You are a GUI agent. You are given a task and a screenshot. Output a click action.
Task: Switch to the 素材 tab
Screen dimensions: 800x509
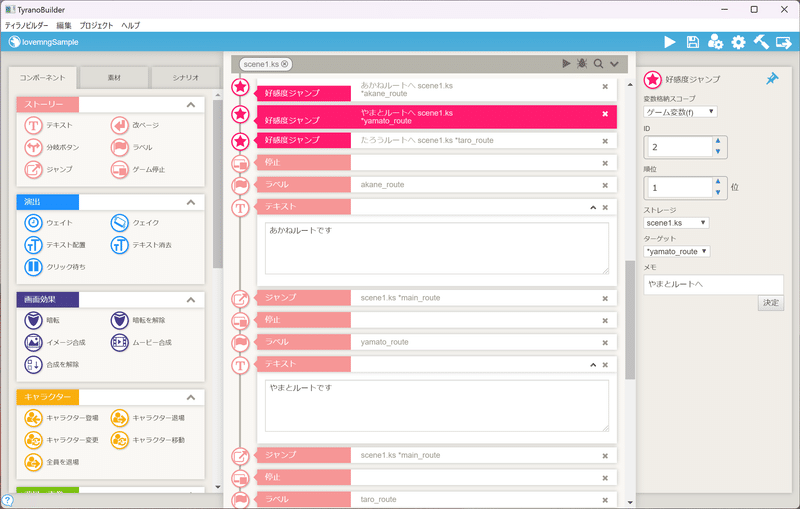pos(114,78)
